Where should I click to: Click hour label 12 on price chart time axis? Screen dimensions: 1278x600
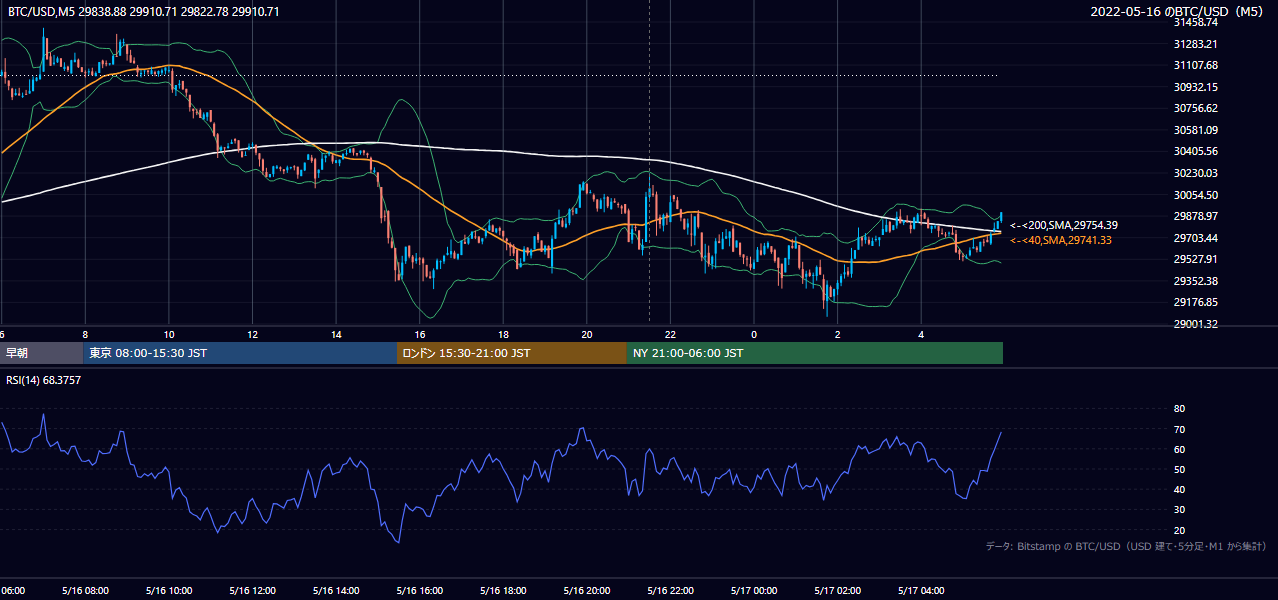[253, 334]
